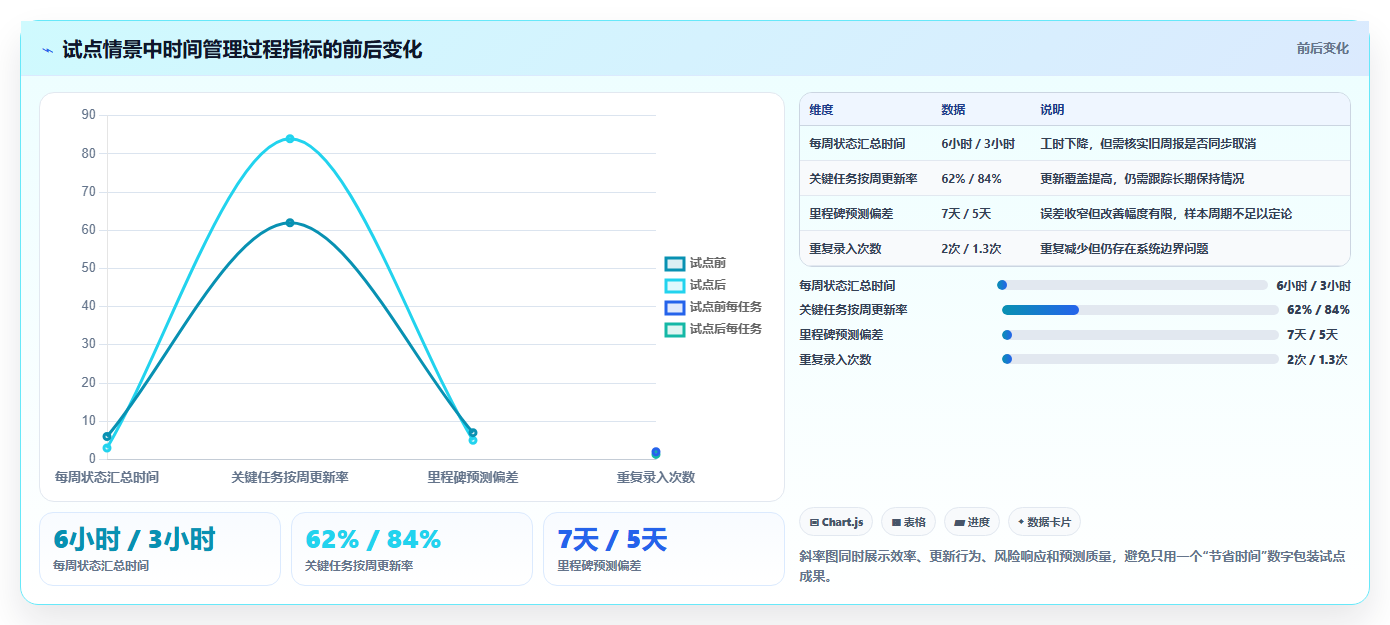Screen dimensions: 1390x625
Task: Click the 表格 tag chip
Action: pyautogui.click(x=908, y=522)
